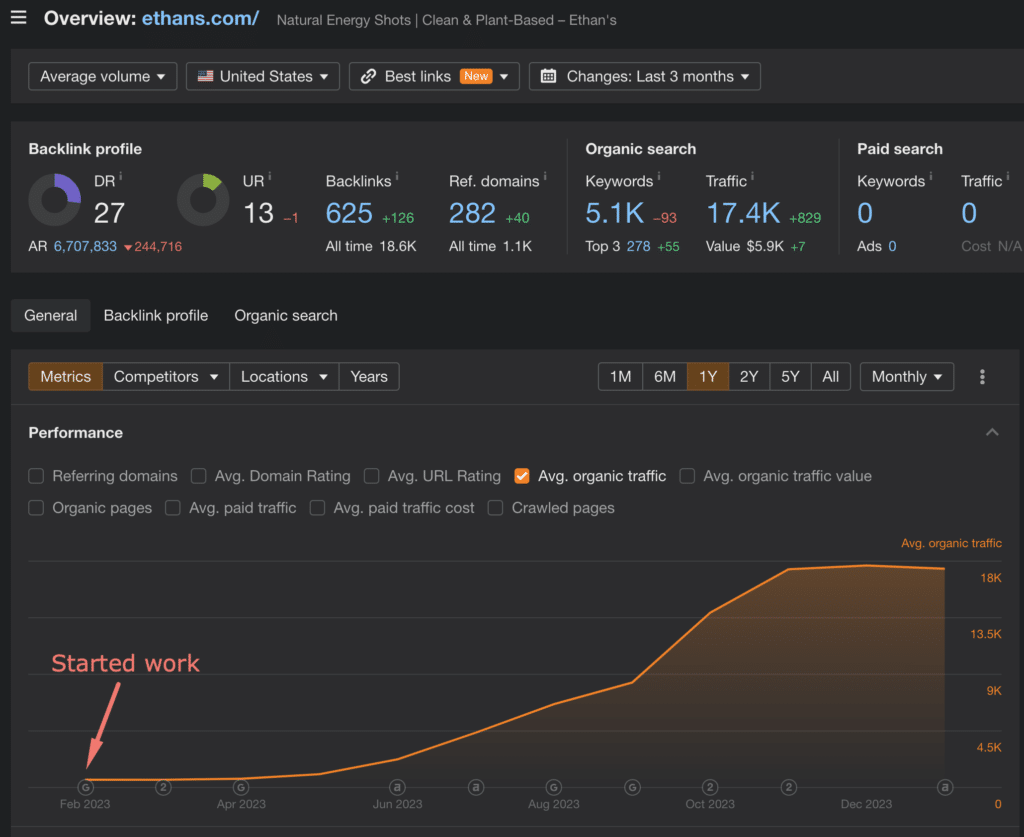
Task: Click the Google update marker at Aug 2023
Action: click(x=554, y=787)
